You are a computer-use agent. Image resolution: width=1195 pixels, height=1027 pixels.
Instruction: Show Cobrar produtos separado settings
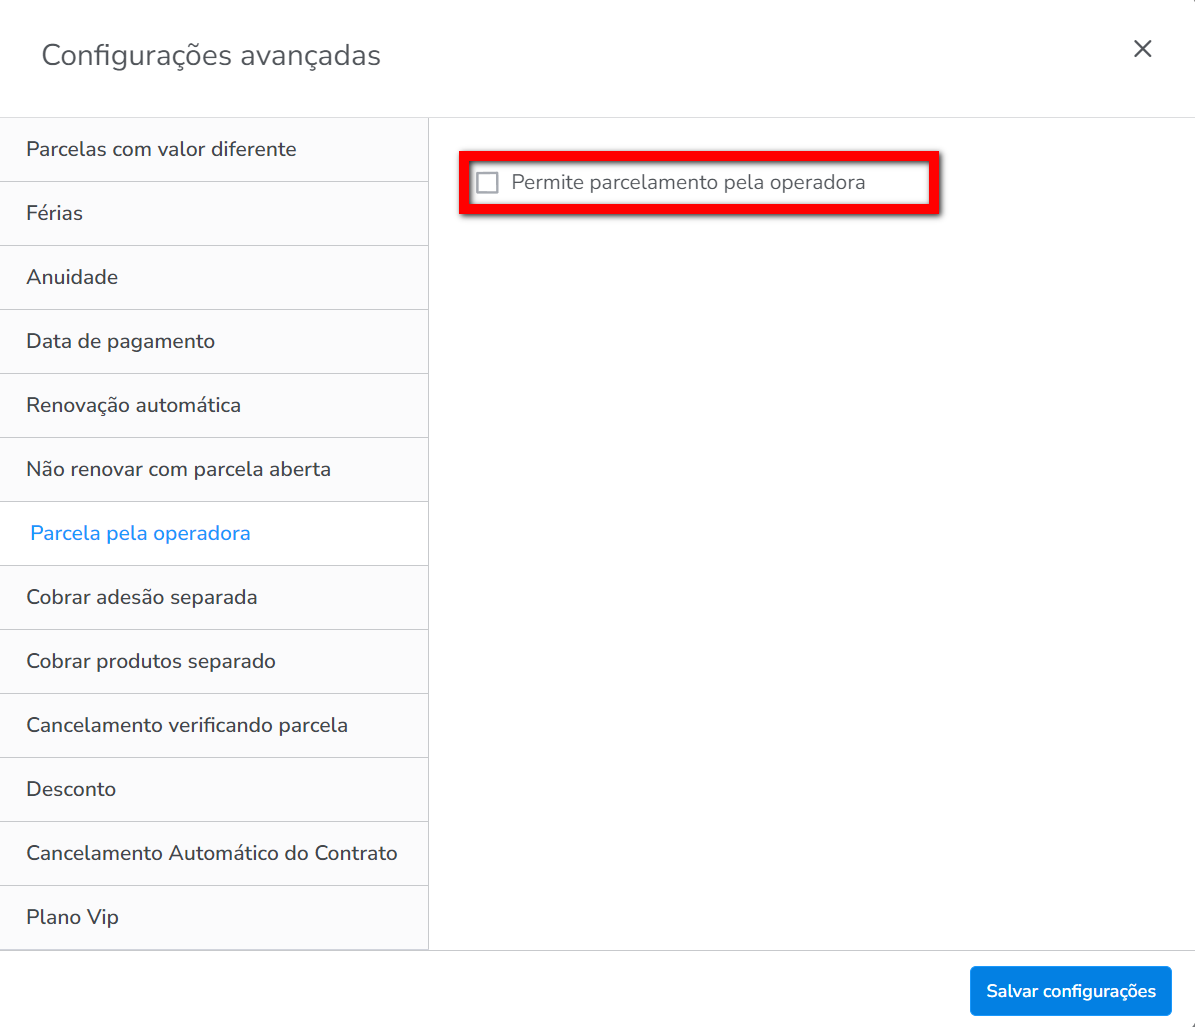150,661
